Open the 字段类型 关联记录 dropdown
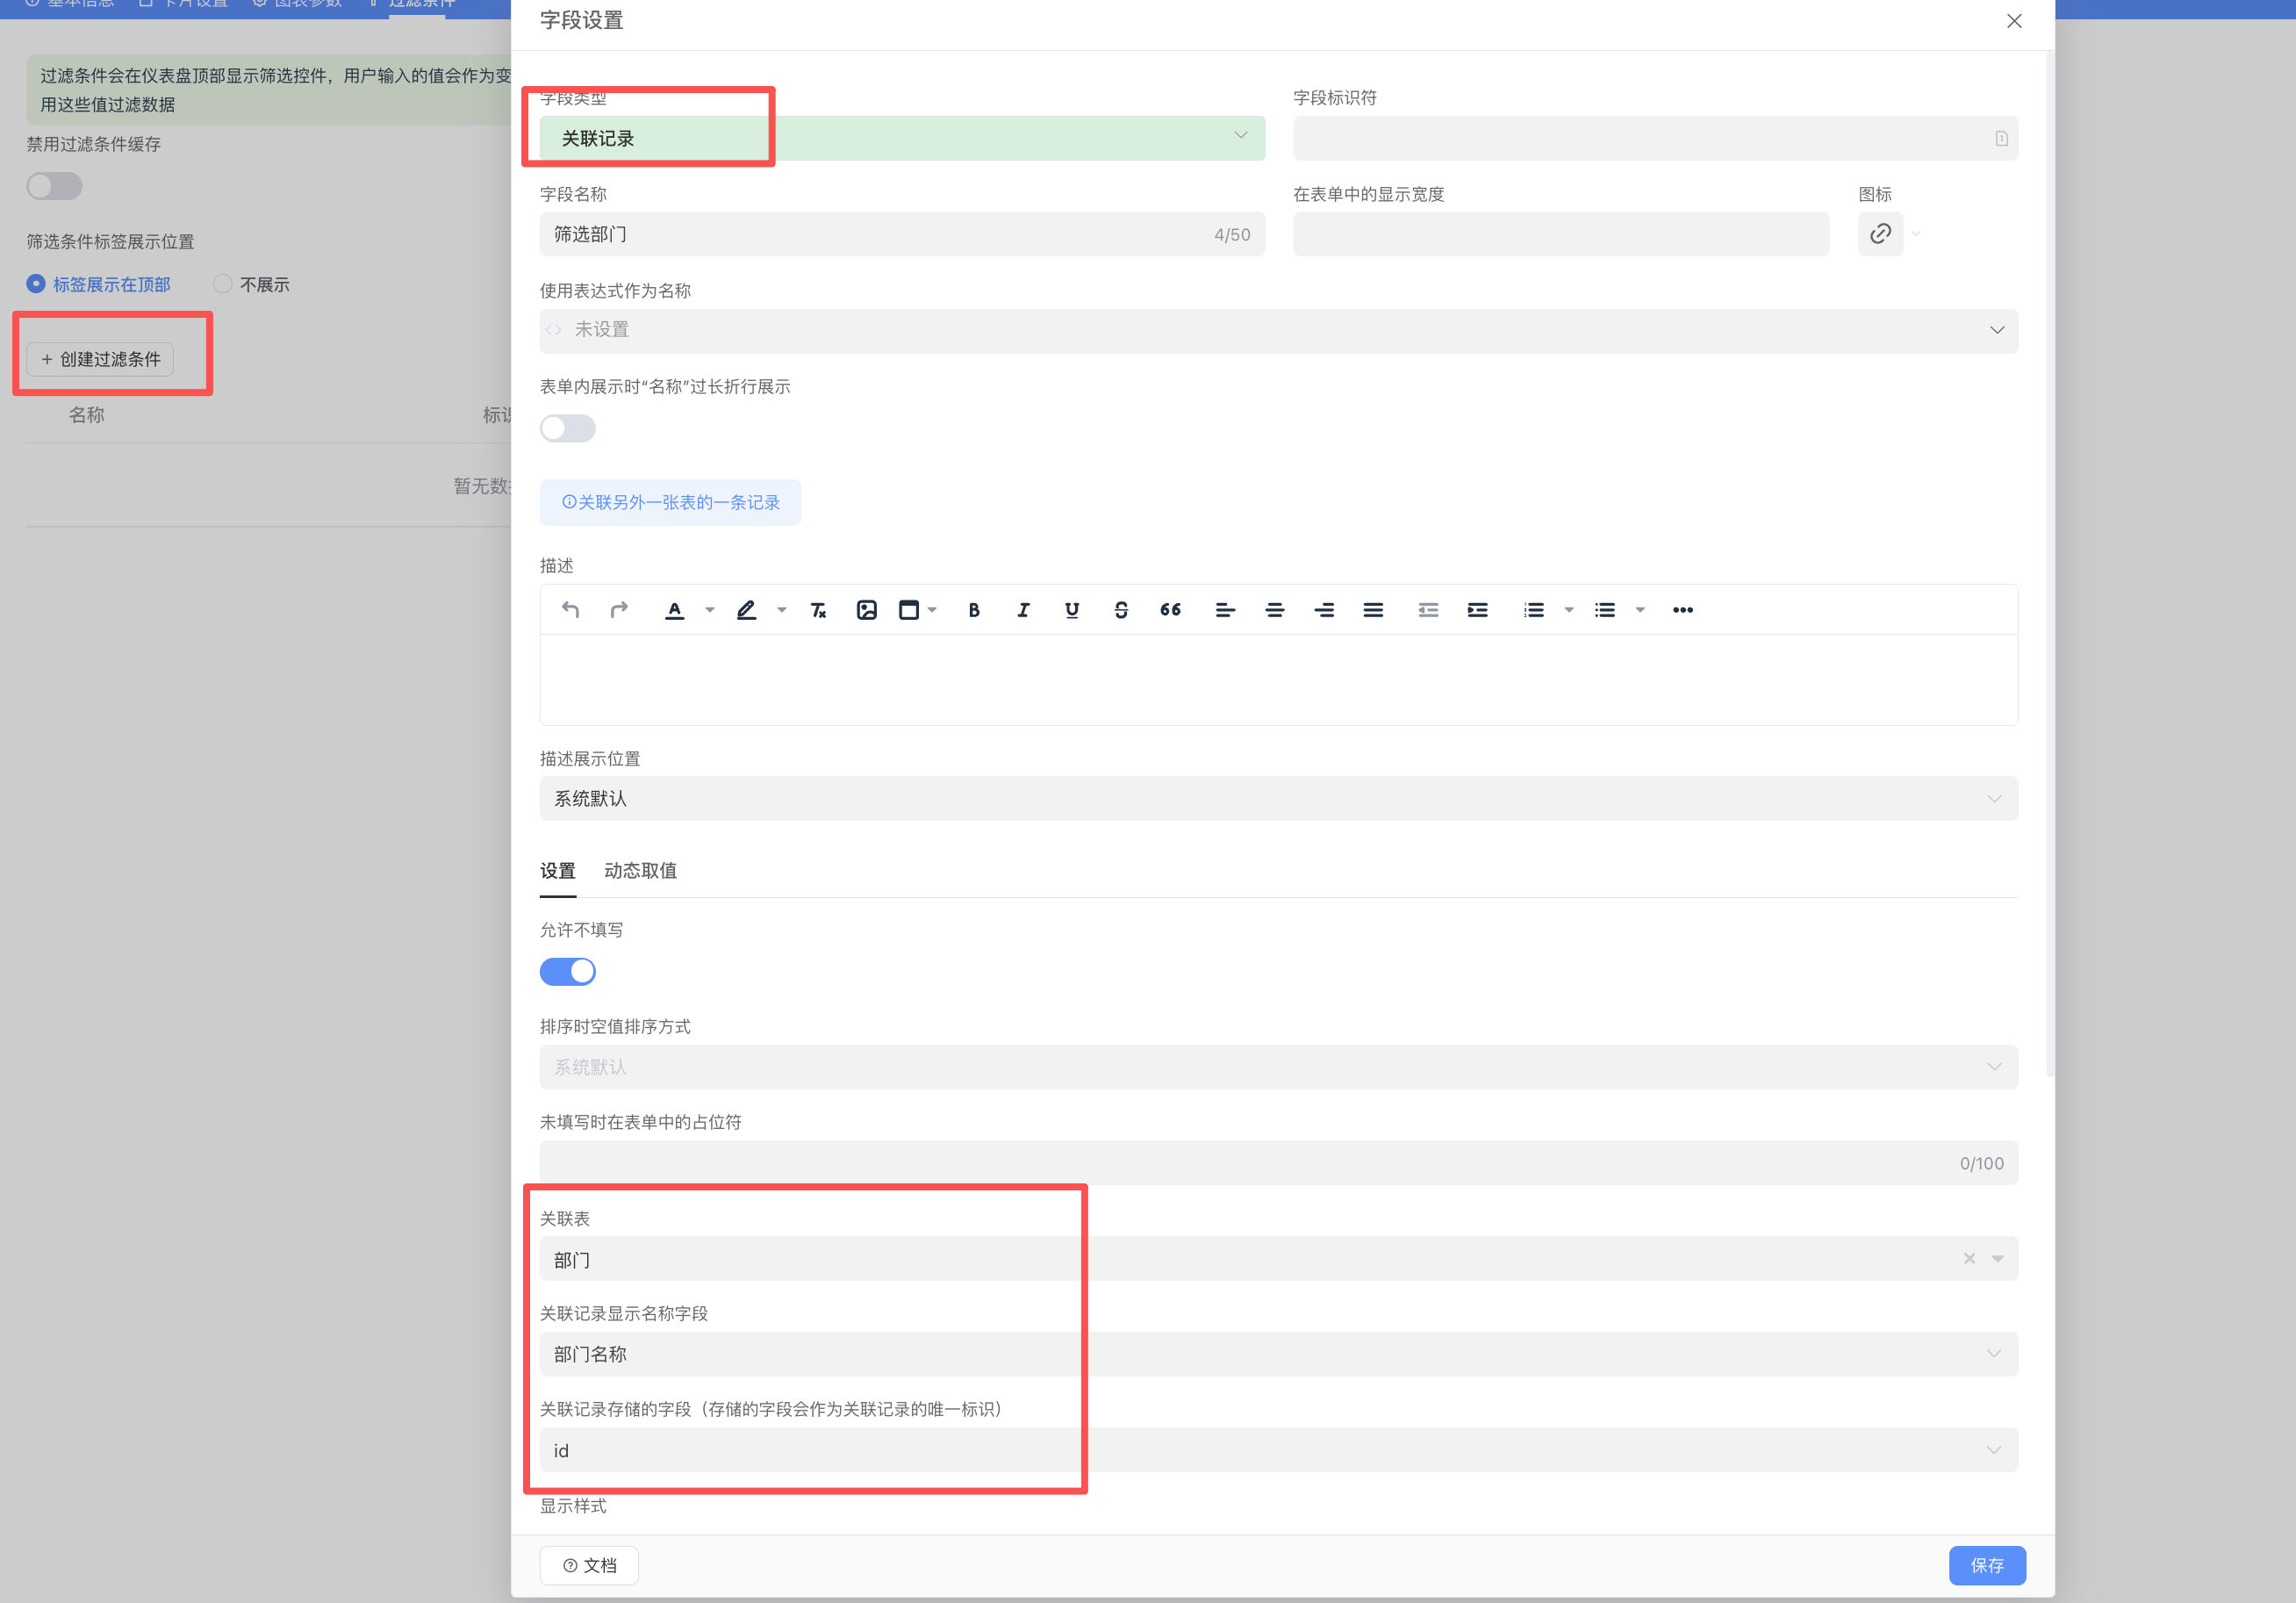This screenshot has height=1603, width=2296. tap(901, 138)
